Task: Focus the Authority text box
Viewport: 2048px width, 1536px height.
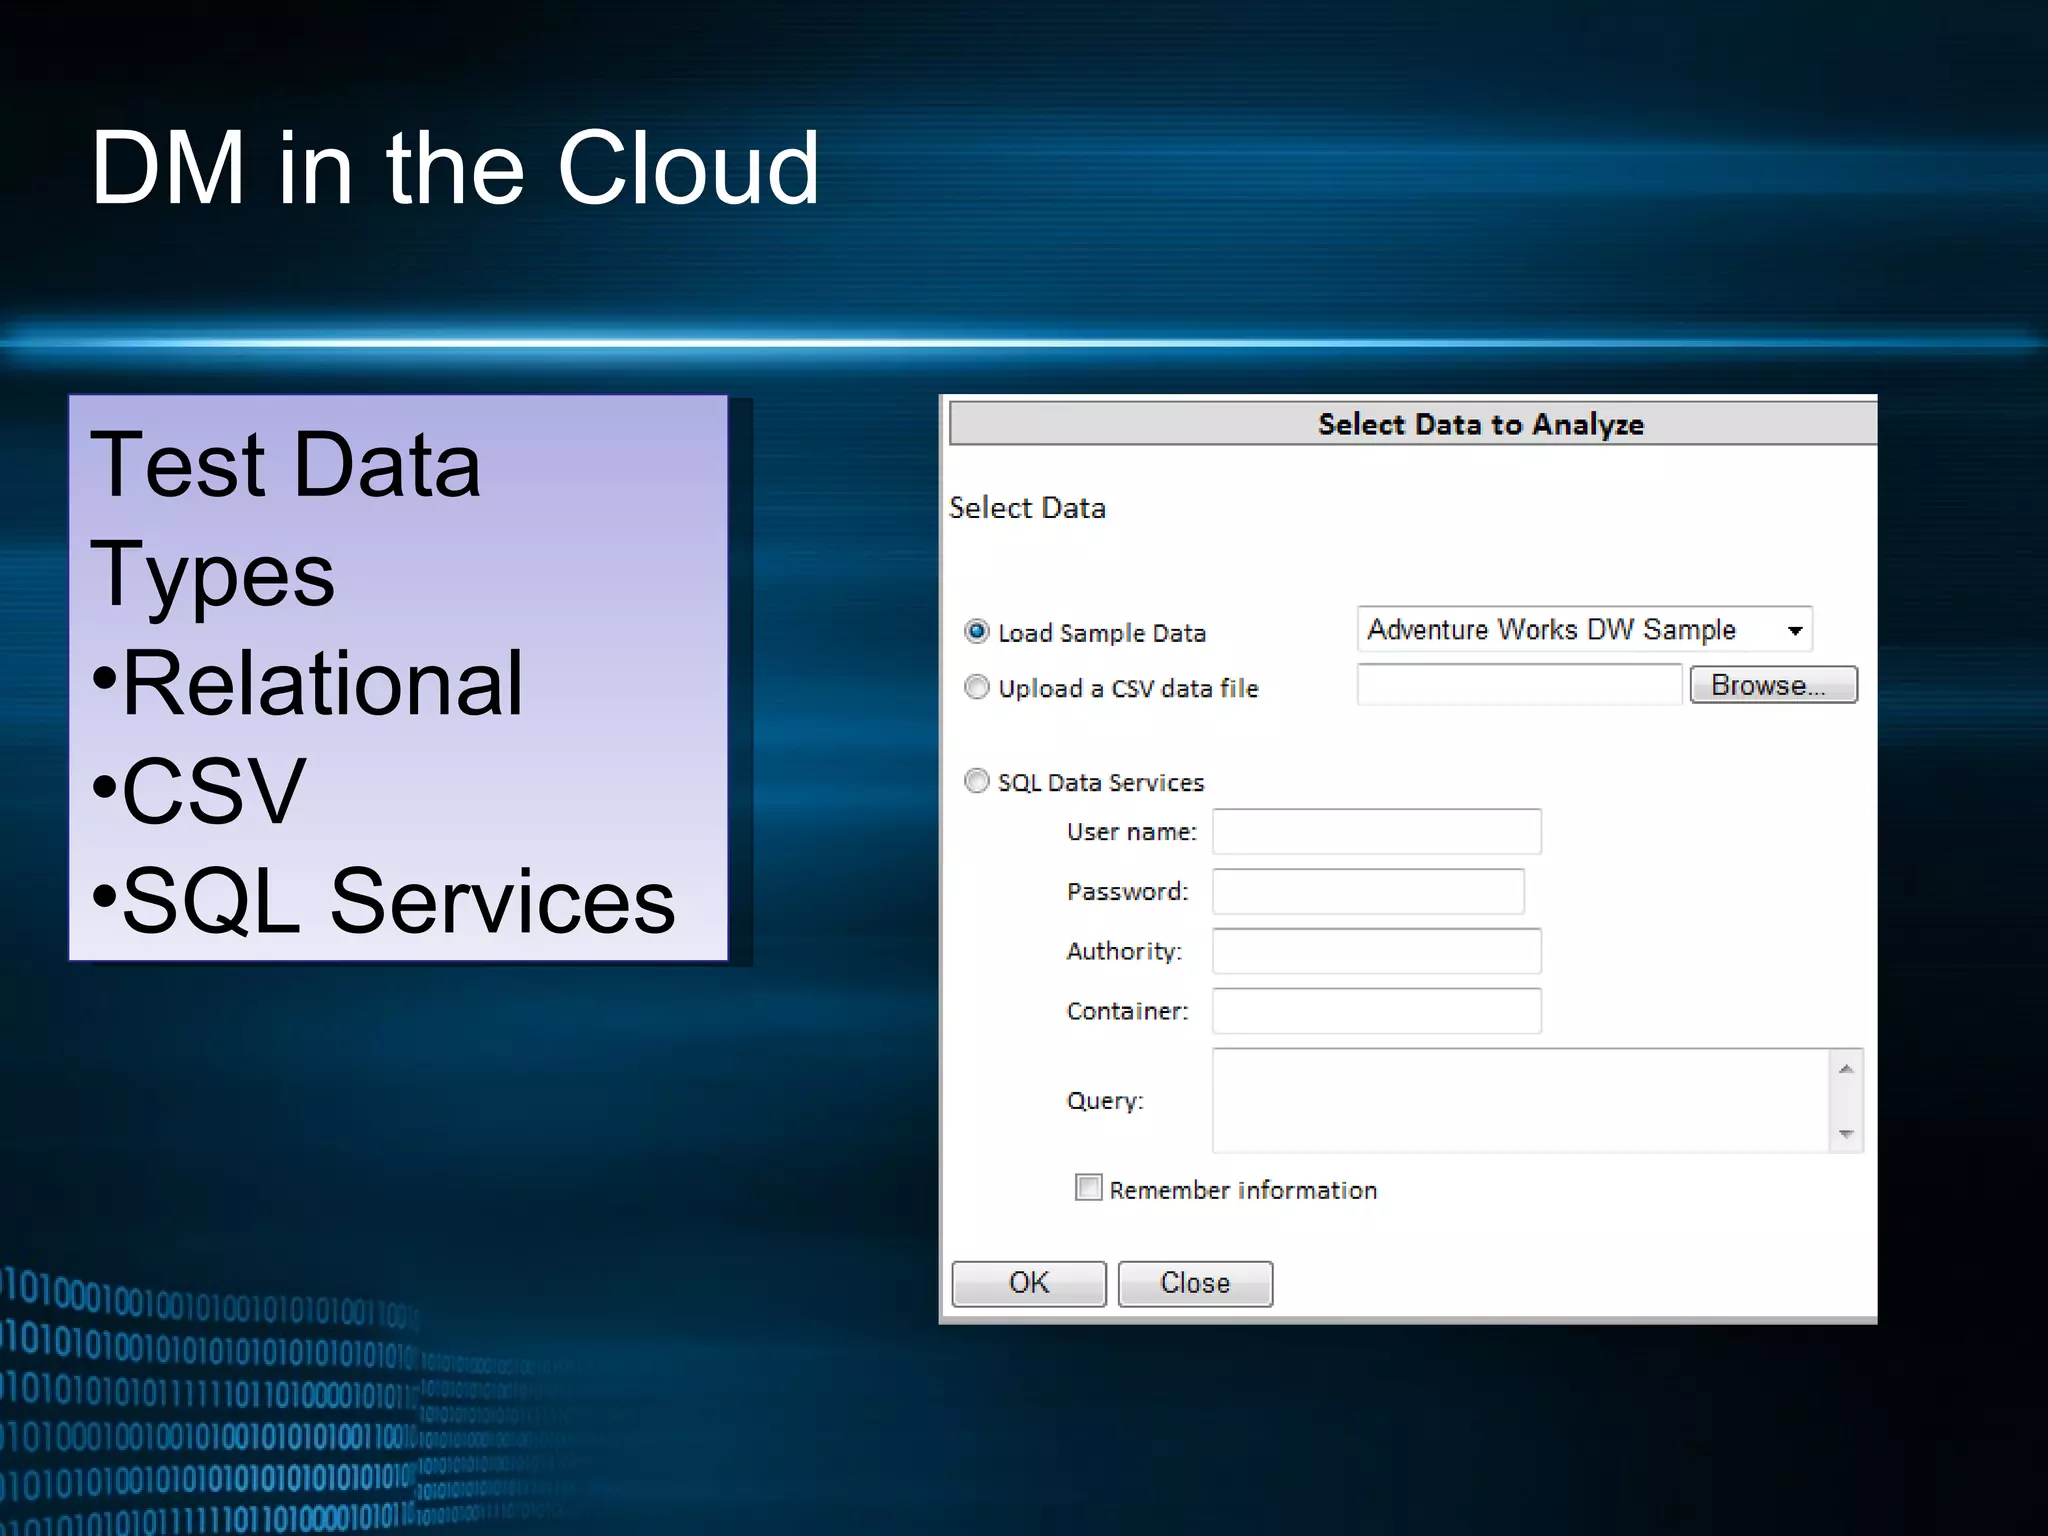Action: pos(1376,951)
